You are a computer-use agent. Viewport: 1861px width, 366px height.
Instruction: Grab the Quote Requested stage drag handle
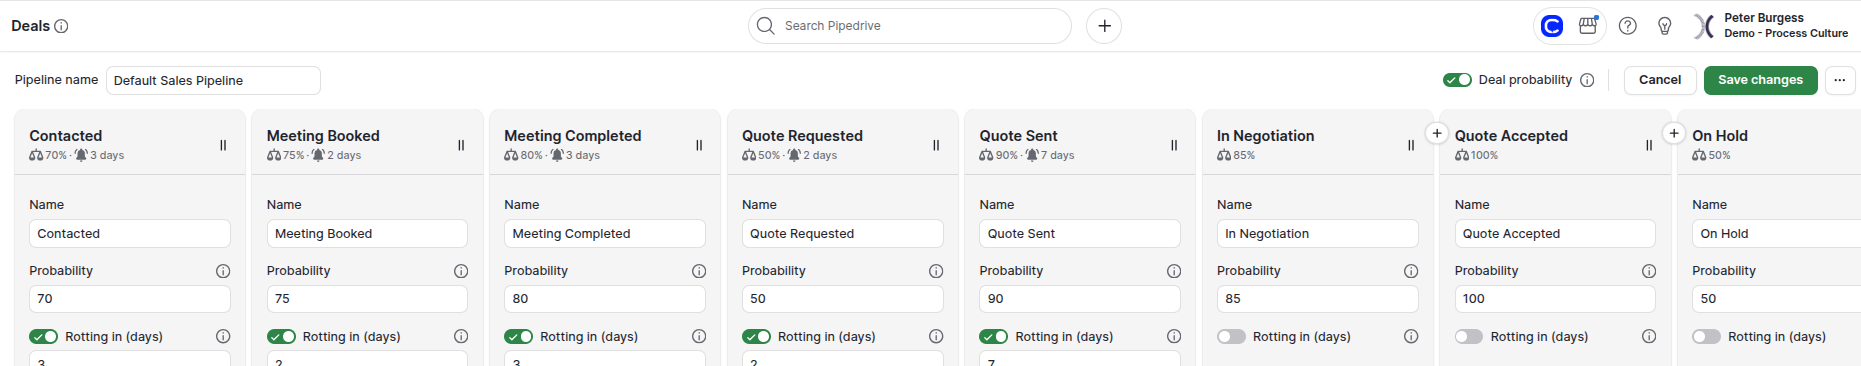pyautogui.click(x=936, y=145)
